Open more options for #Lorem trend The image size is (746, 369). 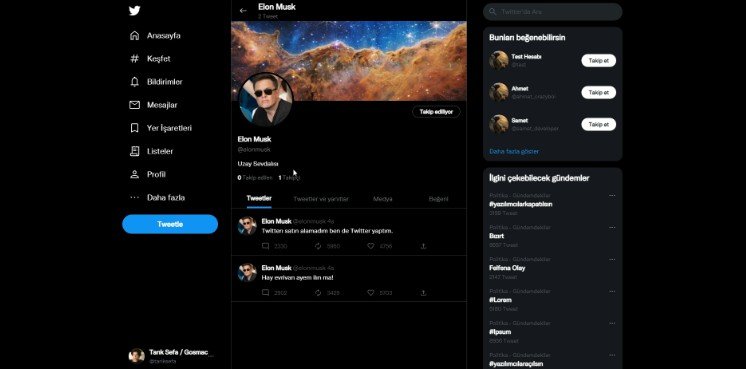click(x=612, y=291)
